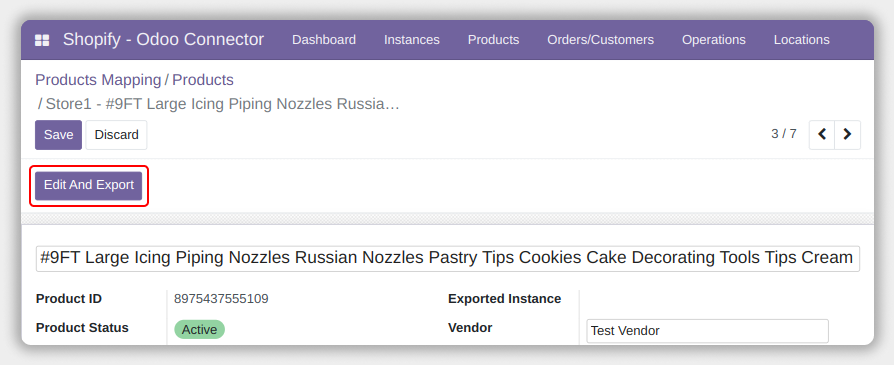The image size is (894, 365).
Task: Go to previous record arrow
Action: pyautogui.click(x=822, y=135)
